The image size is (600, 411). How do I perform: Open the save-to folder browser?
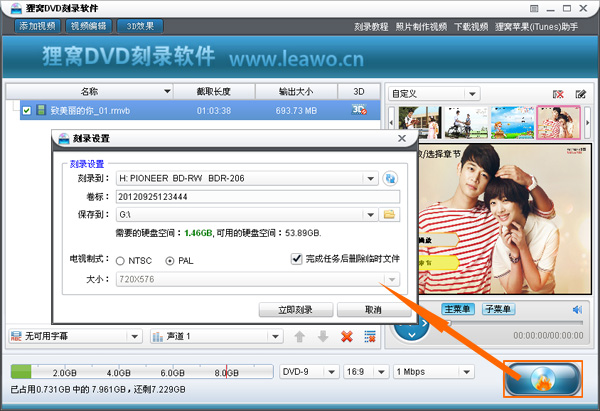391,214
